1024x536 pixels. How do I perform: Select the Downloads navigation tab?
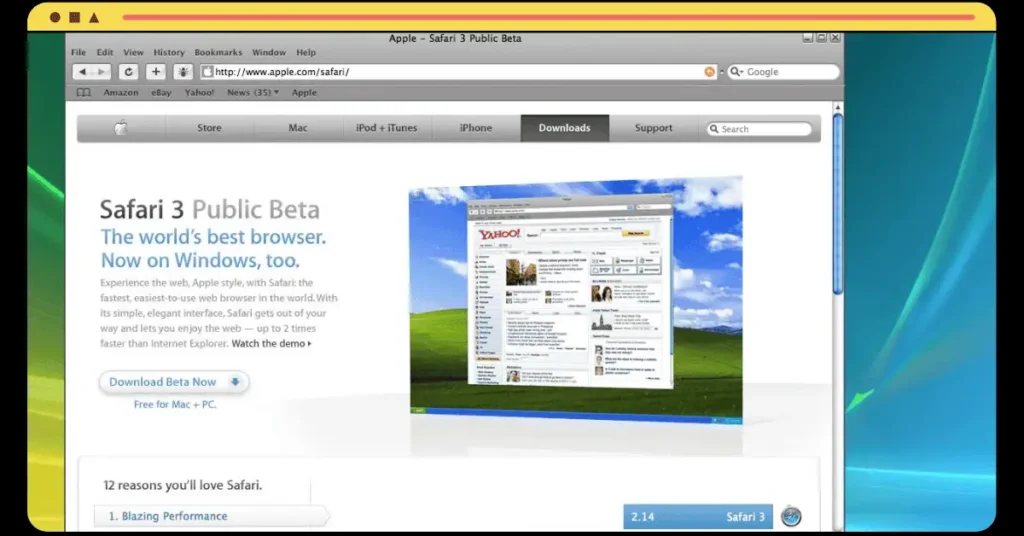pyautogui.click(x=565, y=128)
